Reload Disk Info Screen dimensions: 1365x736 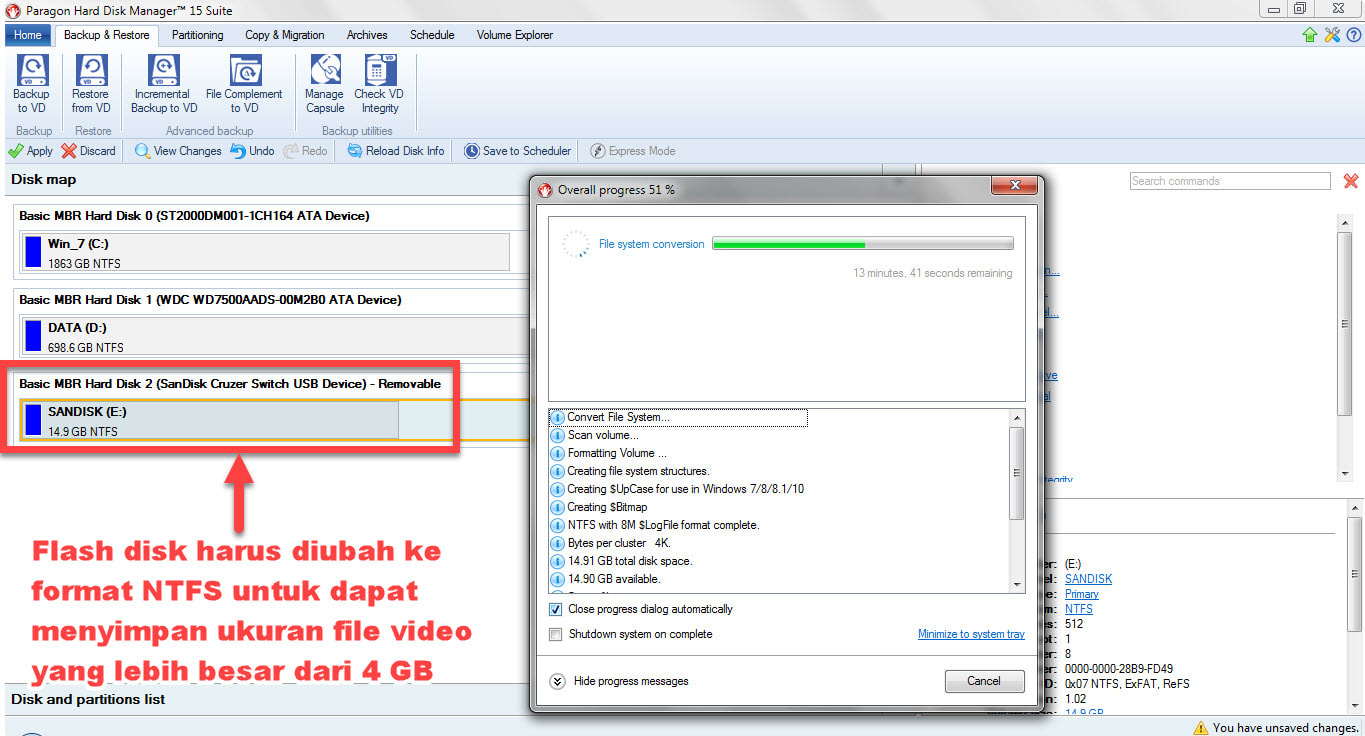(396, 151)
